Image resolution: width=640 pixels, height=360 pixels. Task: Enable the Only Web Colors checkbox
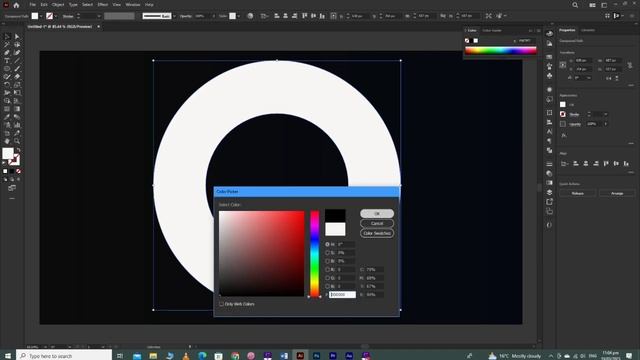coord(221,304)
